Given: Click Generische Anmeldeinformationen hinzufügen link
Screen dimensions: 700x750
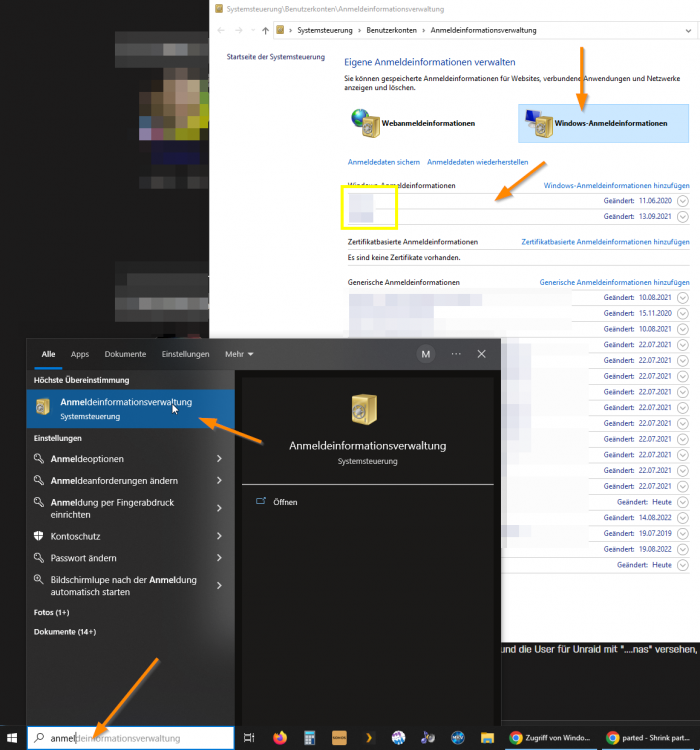Looking at the screenshot, I should coord(614,282).
